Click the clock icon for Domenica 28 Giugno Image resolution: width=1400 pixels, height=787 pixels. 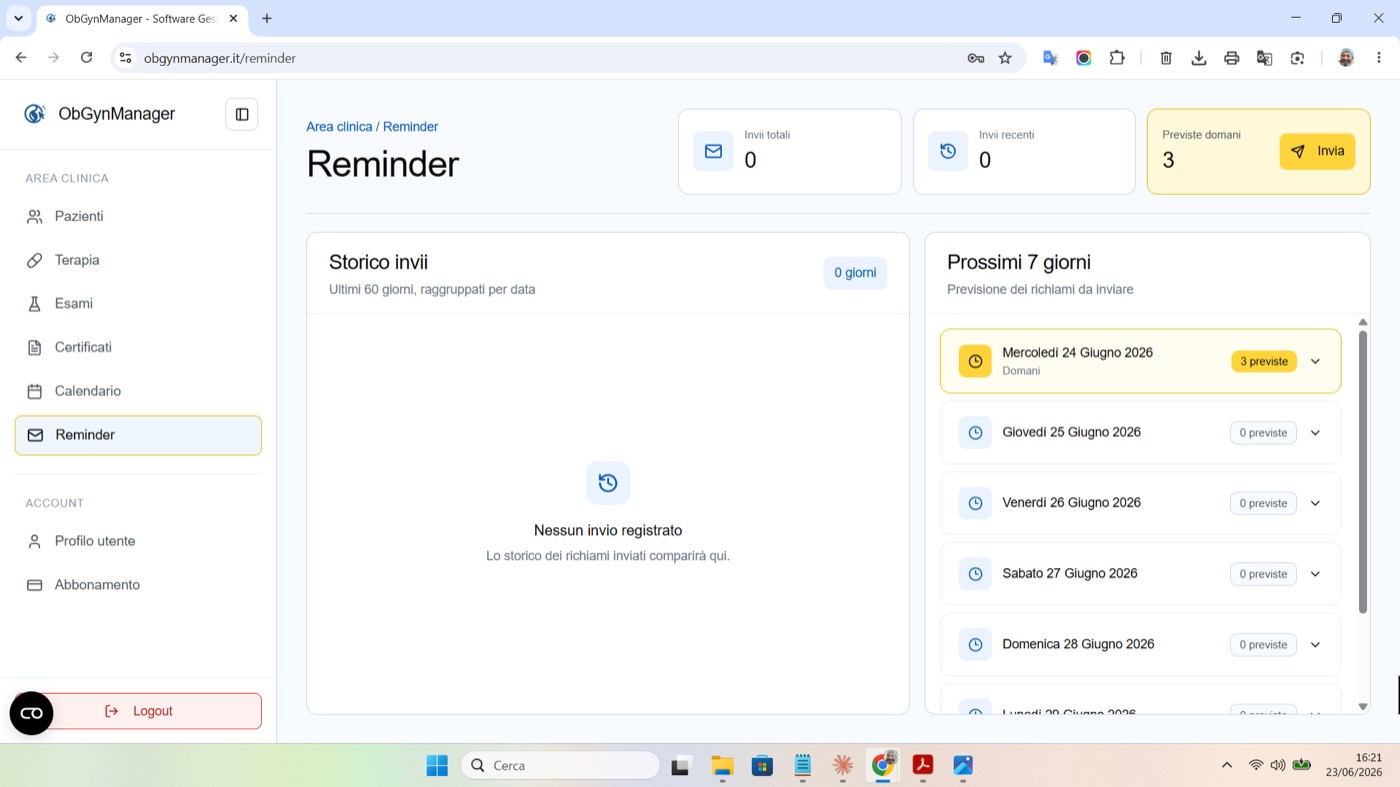pos(975,645)
